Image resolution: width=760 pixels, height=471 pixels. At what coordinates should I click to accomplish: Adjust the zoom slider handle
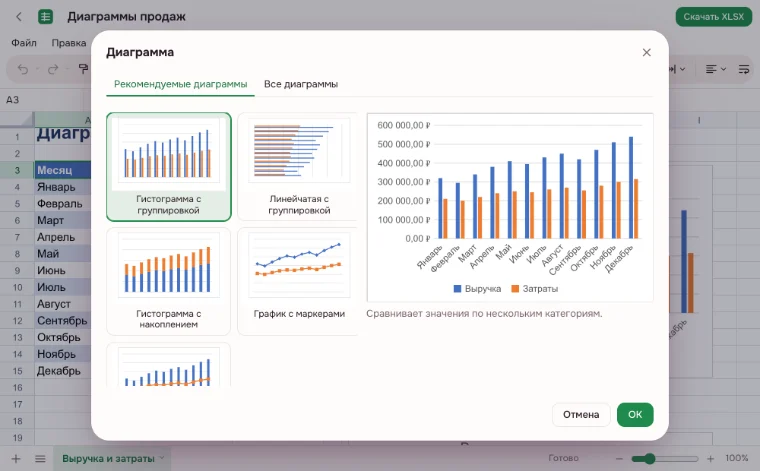649,458
